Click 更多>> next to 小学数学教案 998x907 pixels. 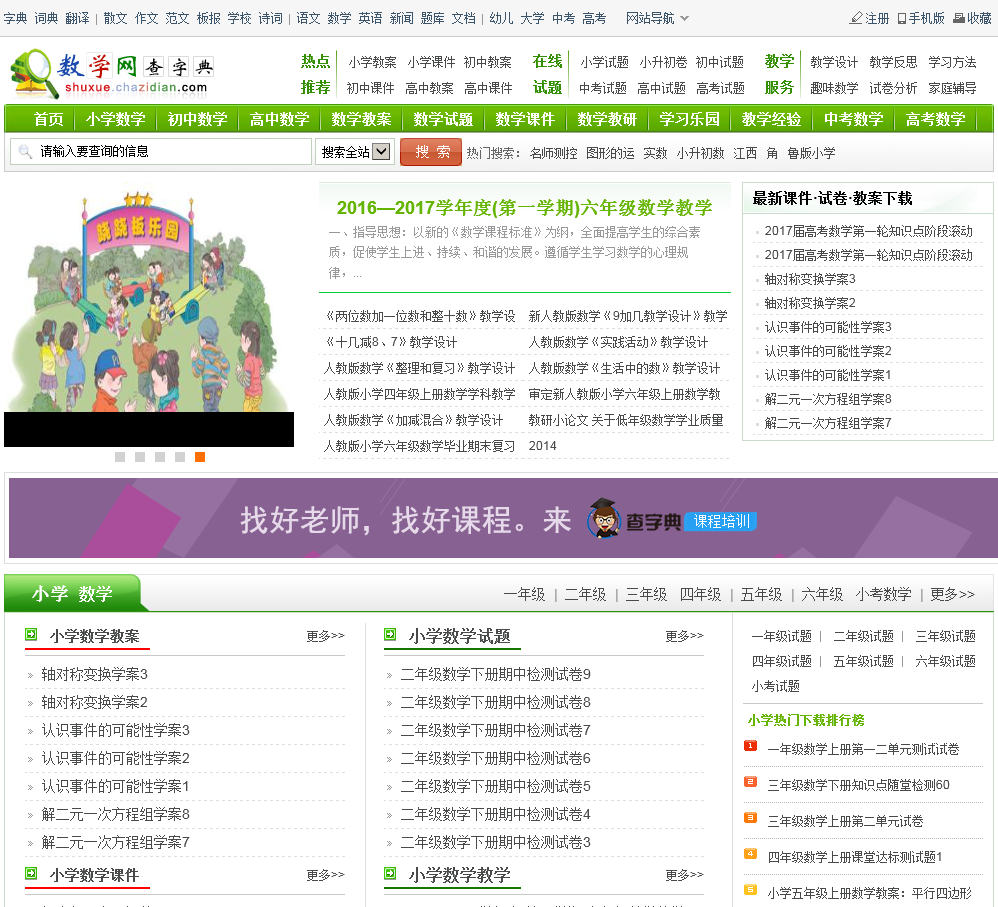pyautogui.click(x=325, y=636)
